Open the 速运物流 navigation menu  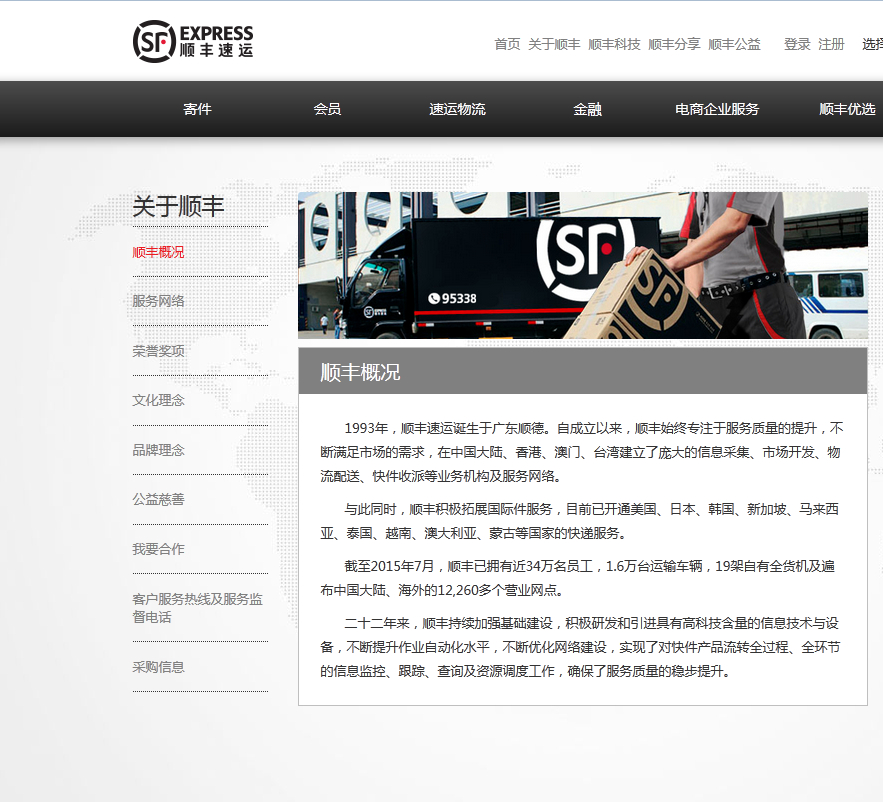(x=457, y=109)
